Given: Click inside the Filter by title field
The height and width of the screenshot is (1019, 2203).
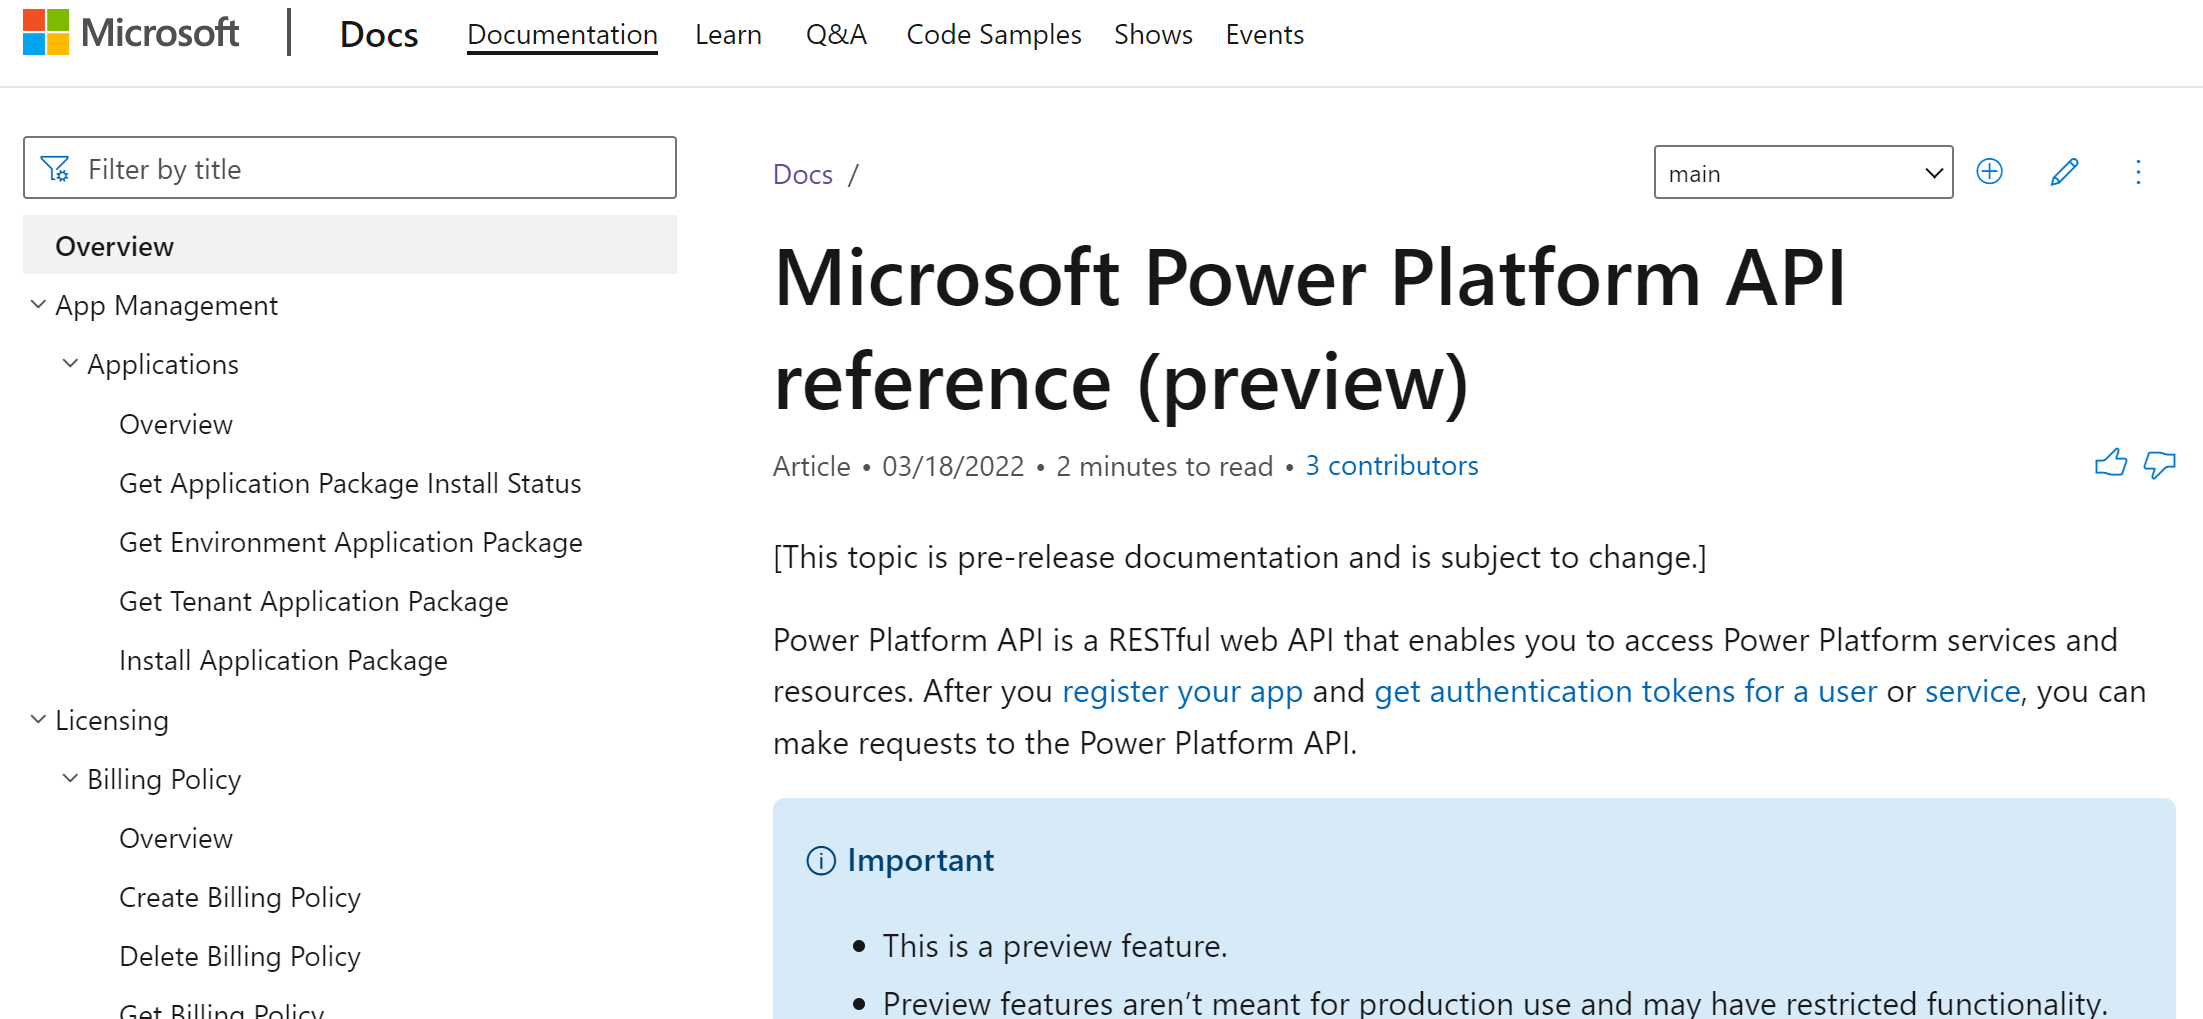Looking at the screenshot, I should pos(350,167).
